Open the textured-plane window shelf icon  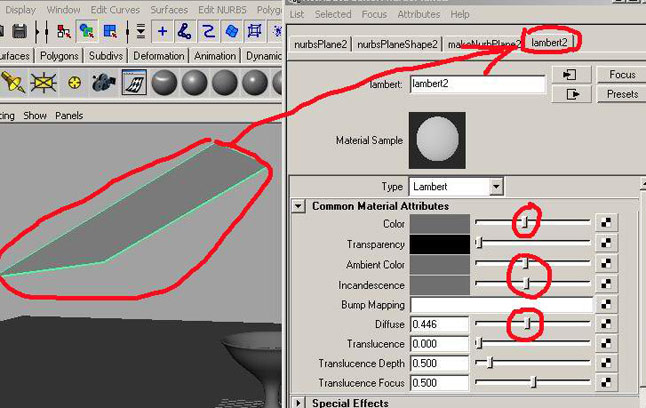[x=134, y=82]
